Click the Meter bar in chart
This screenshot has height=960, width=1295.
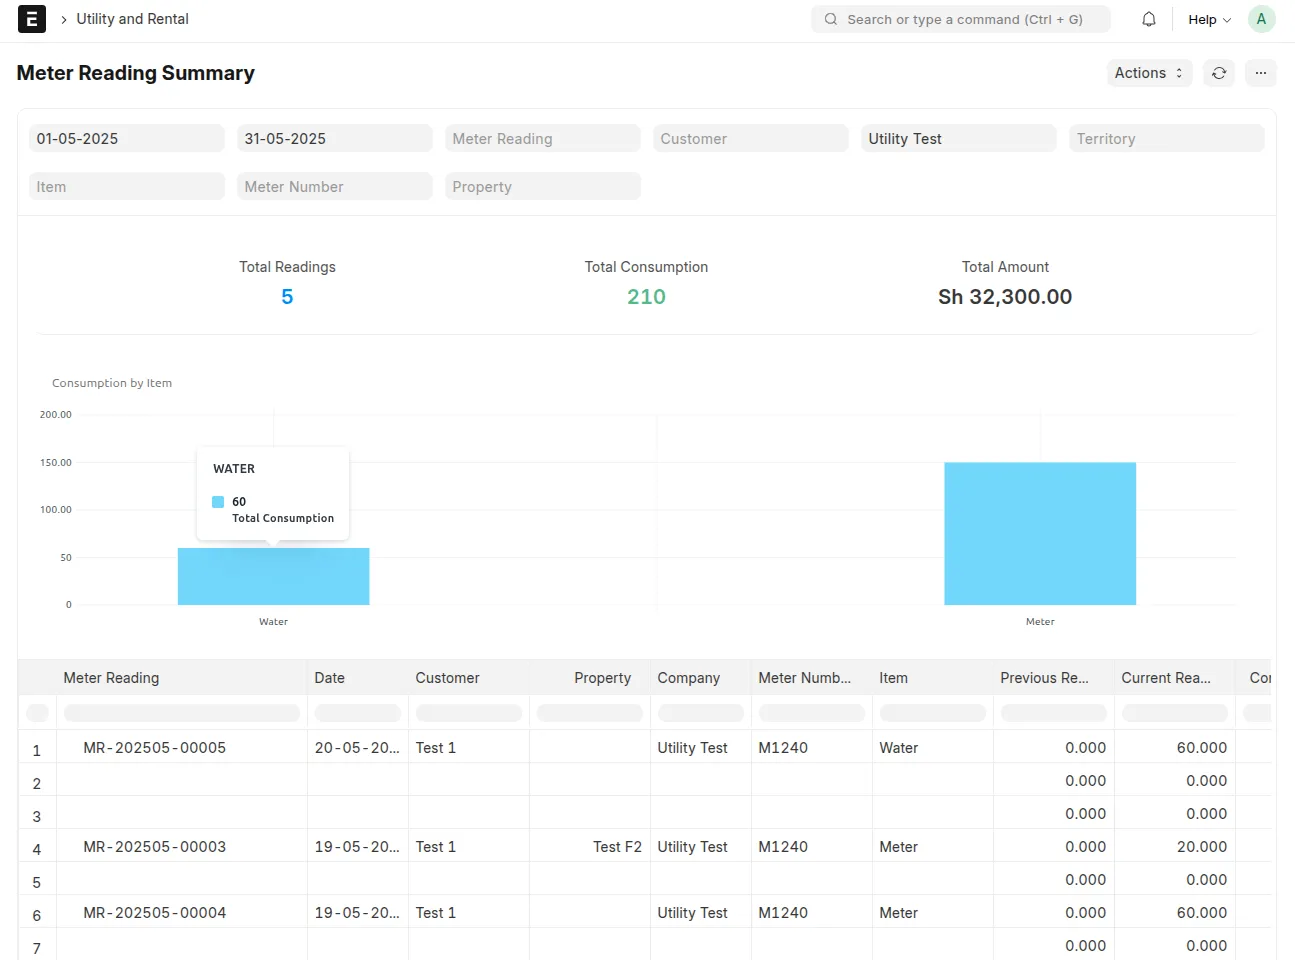1040,534
